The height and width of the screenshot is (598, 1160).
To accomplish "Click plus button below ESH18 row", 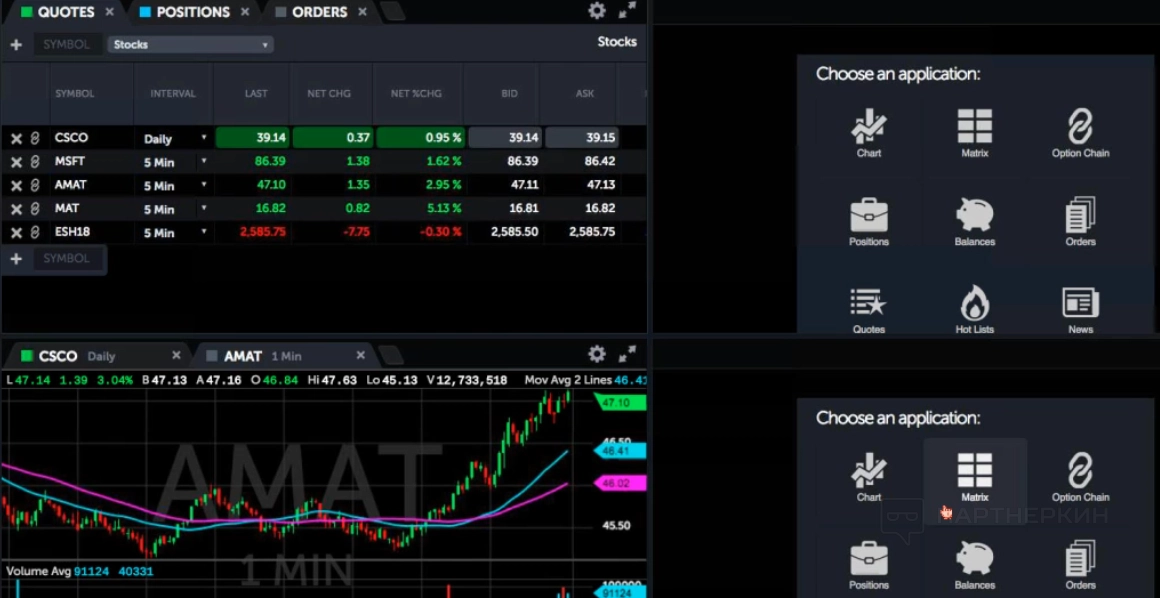I will tap(16, 258).
